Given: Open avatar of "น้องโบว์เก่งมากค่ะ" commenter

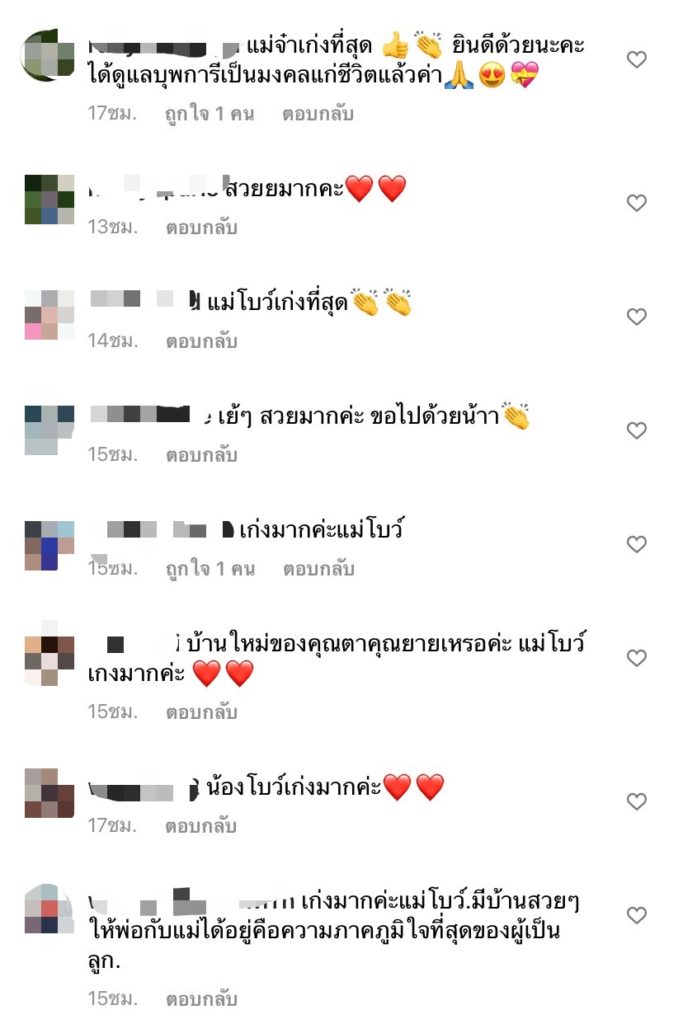Looking at the screenshot, I should (x=49, y=793).
